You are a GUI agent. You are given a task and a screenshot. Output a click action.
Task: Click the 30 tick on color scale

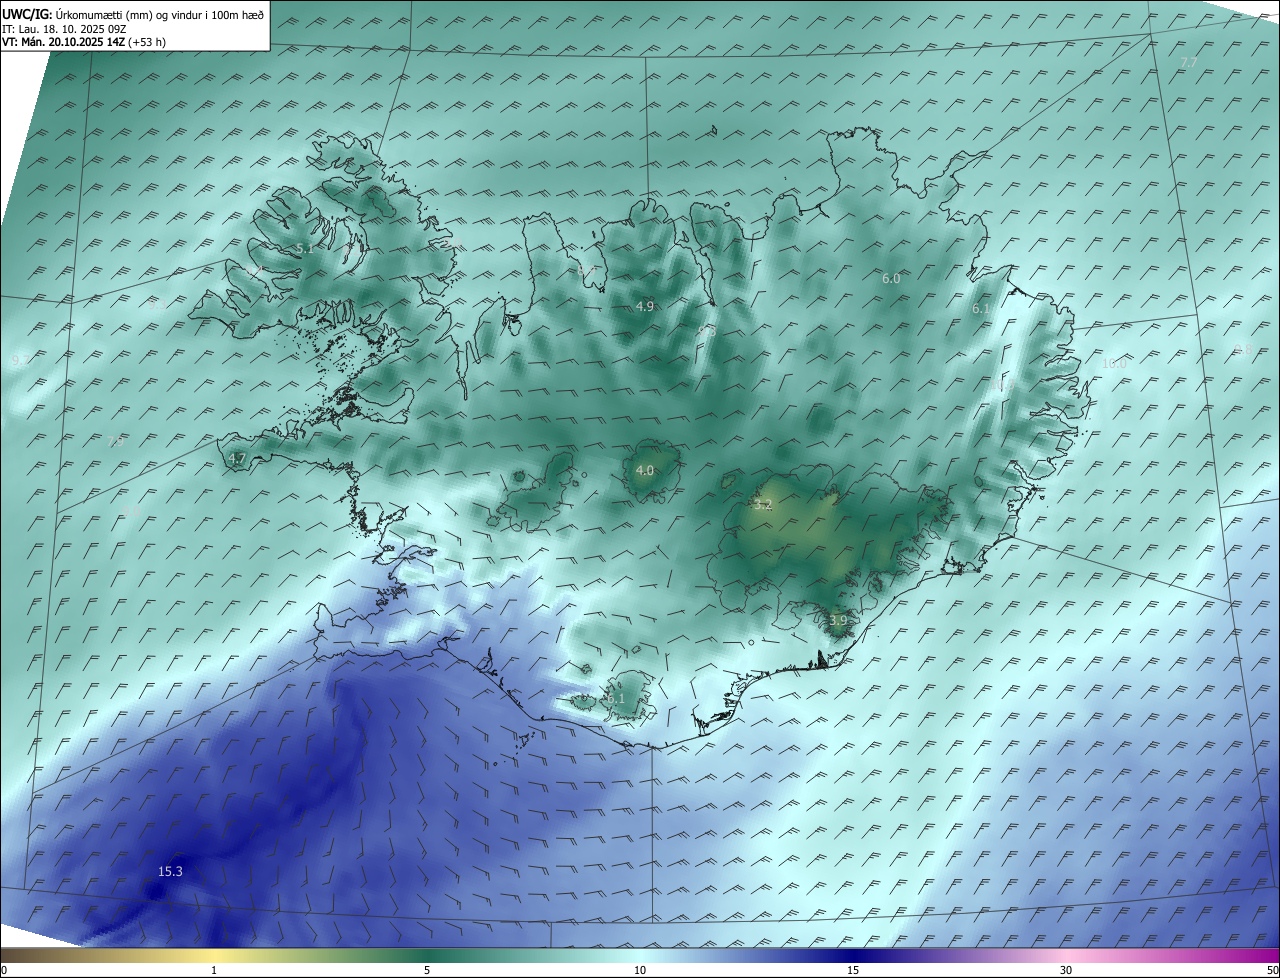tap(1066, 970)
